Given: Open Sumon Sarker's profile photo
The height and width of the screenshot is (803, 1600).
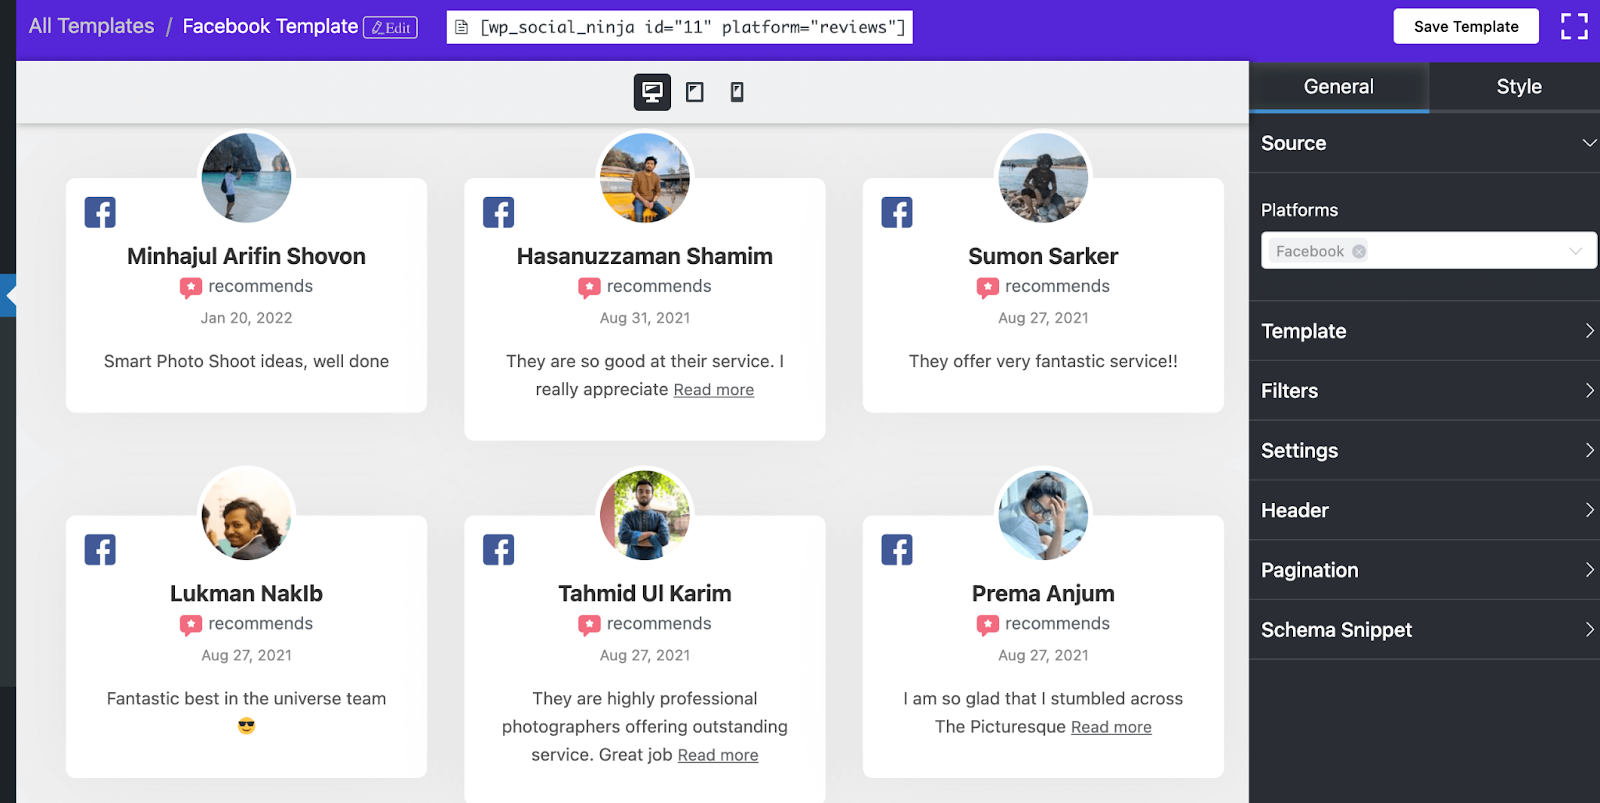Looking at the screenshot, I should pos(1043,177).
